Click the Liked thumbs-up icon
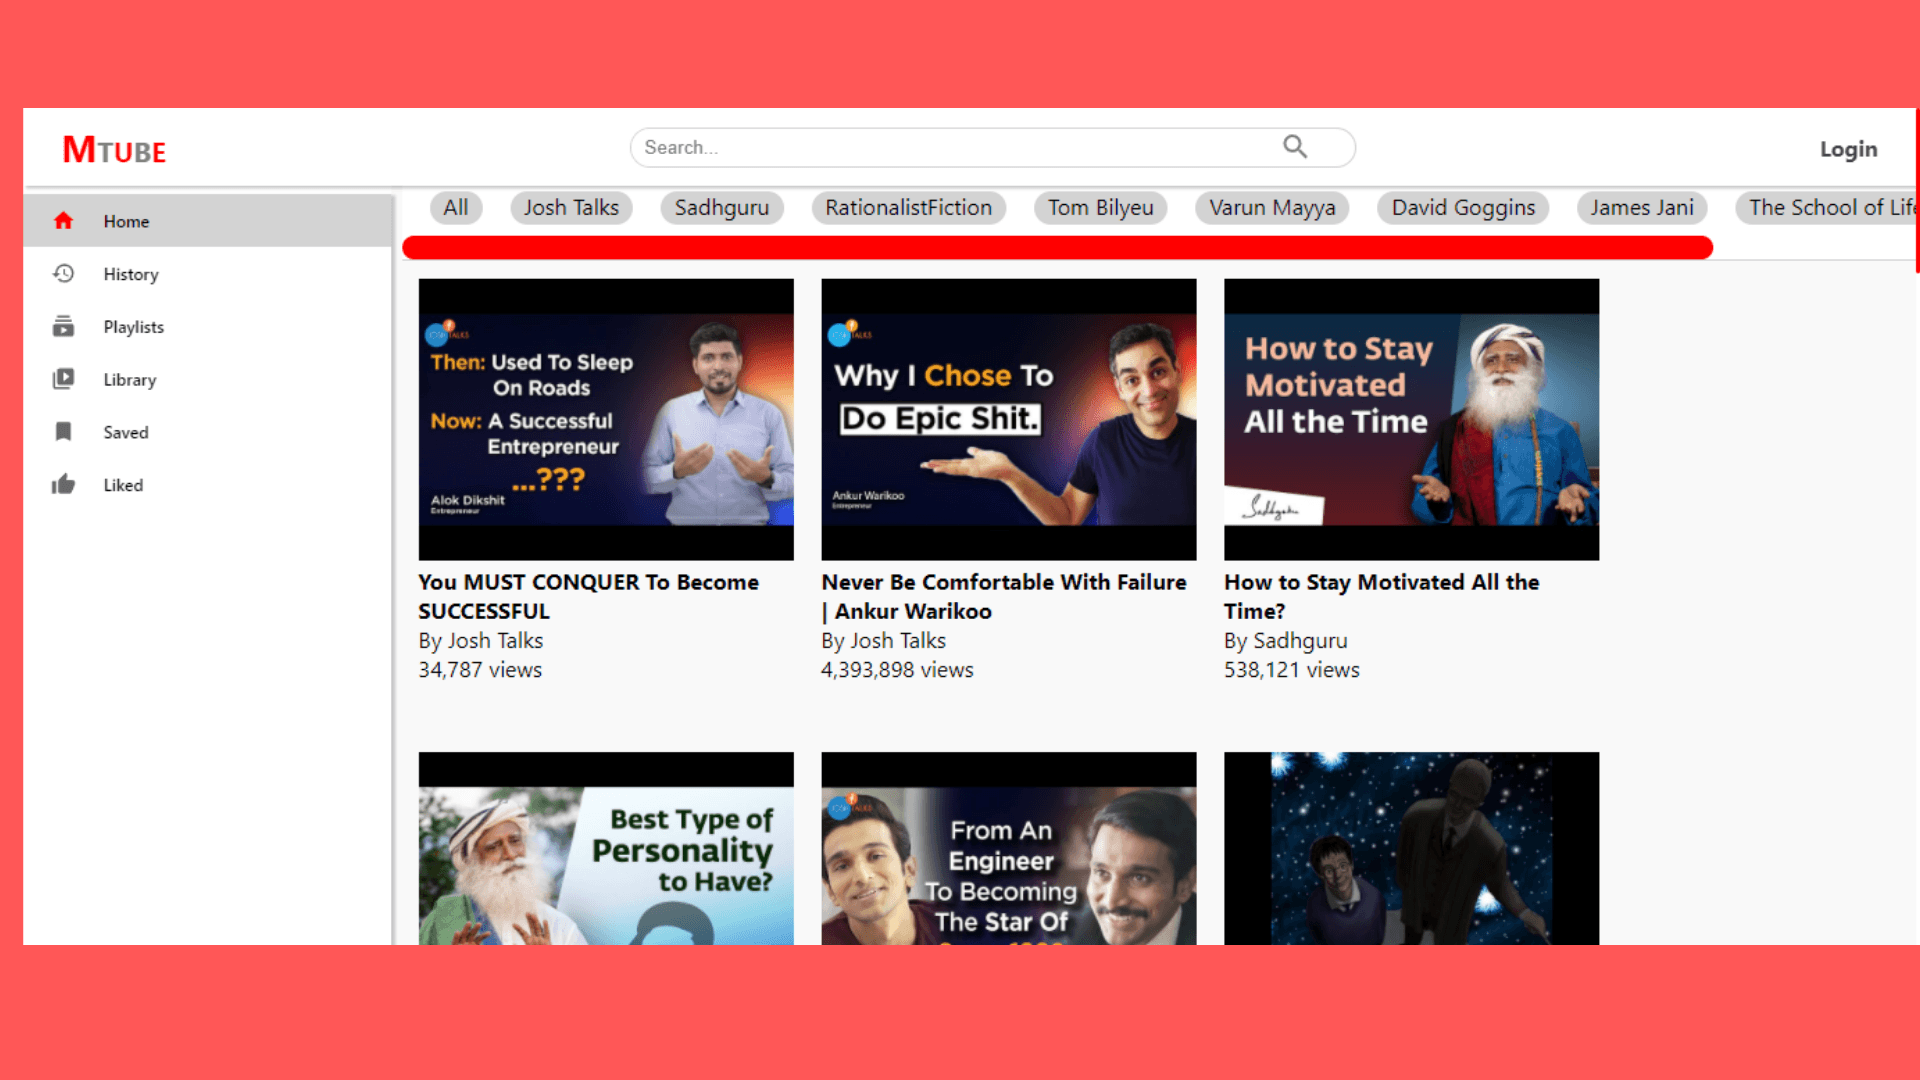This screenshot has height=1080, width=1920. click(63, 485)
